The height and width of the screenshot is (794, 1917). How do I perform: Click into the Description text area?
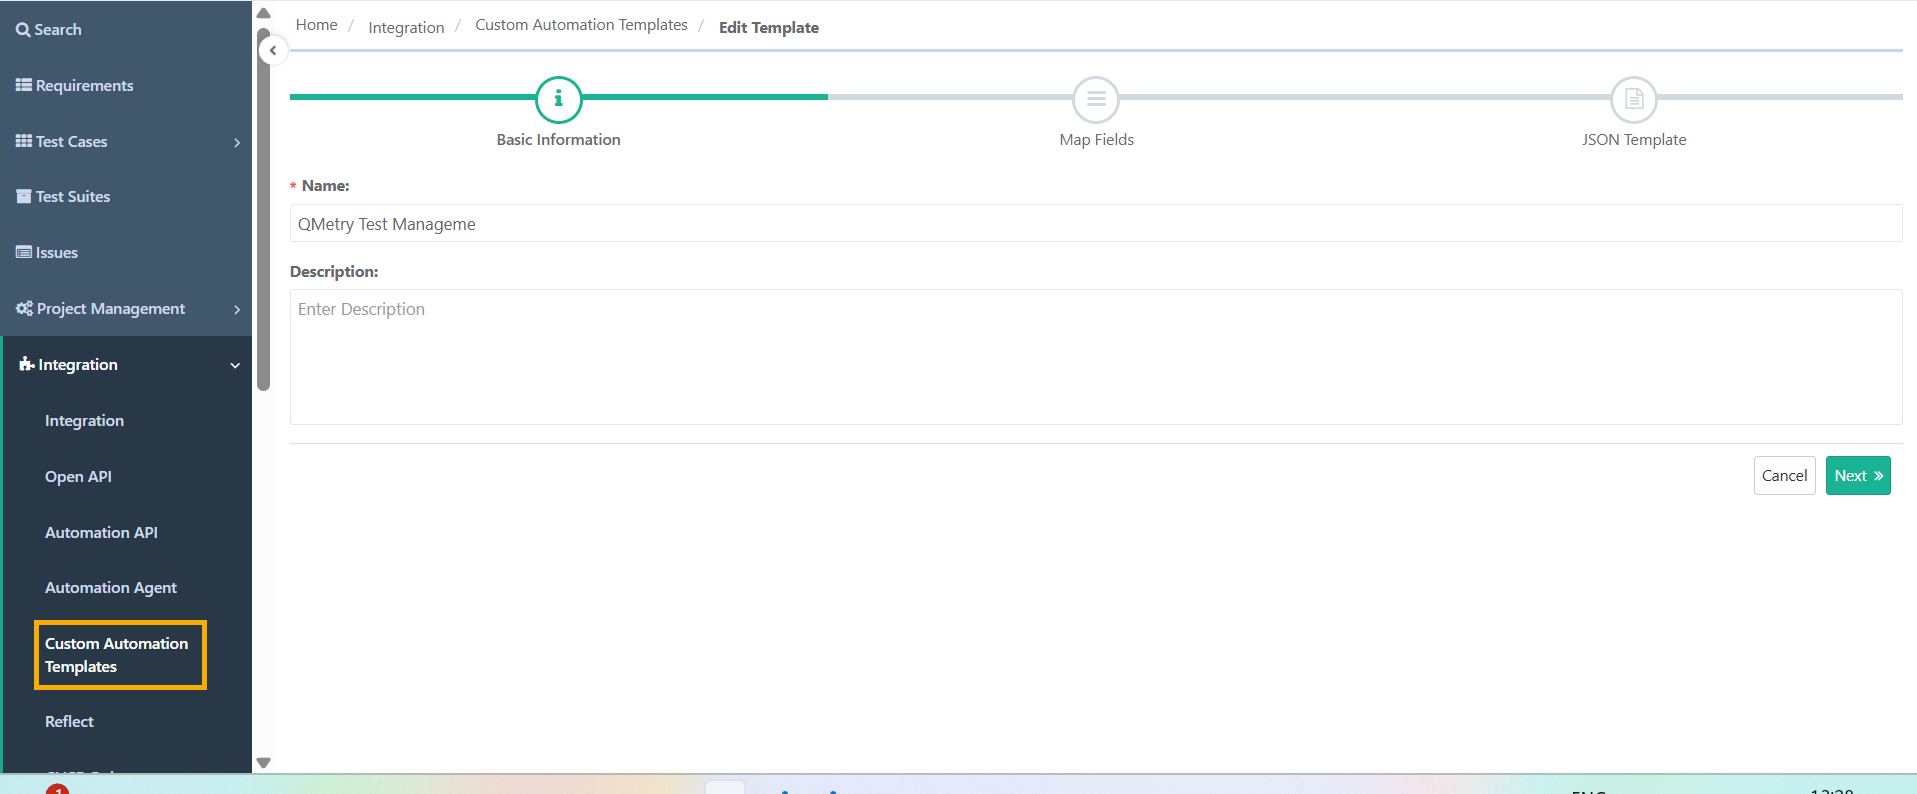pyautogui.click(x=1096, y=357)
